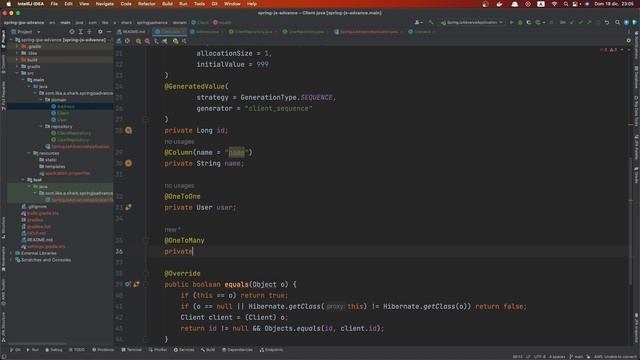This screenshot has height=360, width=640.
Task: Click the locate file target icon in Project panel
Action: [x=72, y=31]
